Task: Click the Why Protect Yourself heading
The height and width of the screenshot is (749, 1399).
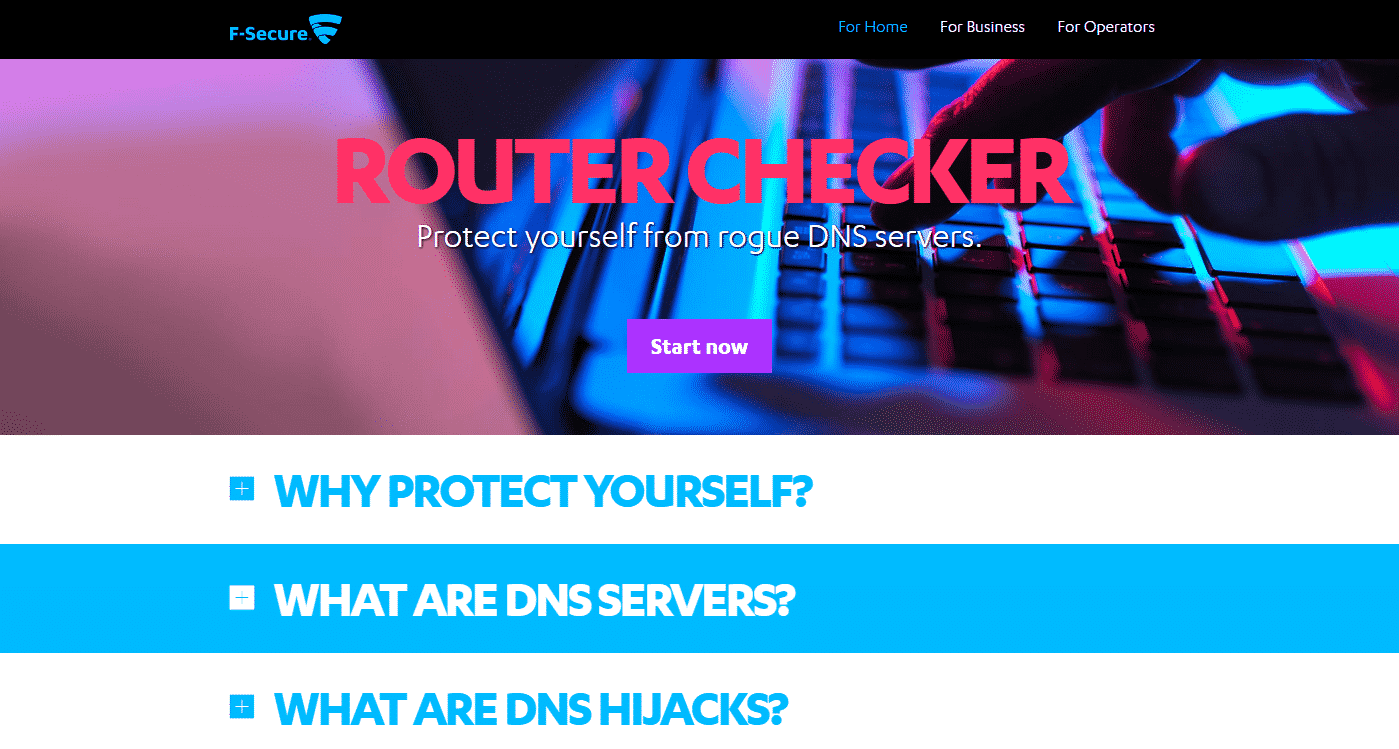Action: 543,491
